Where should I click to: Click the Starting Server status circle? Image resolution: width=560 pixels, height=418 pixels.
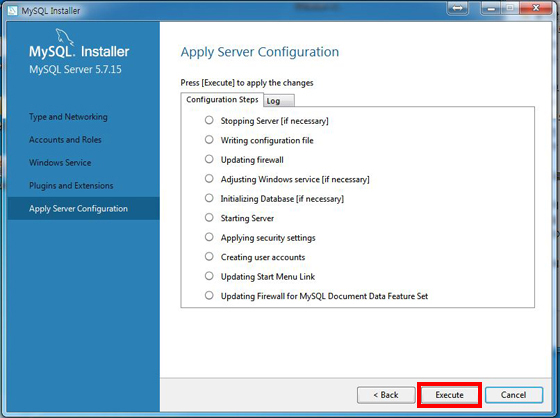click(209, 218)
